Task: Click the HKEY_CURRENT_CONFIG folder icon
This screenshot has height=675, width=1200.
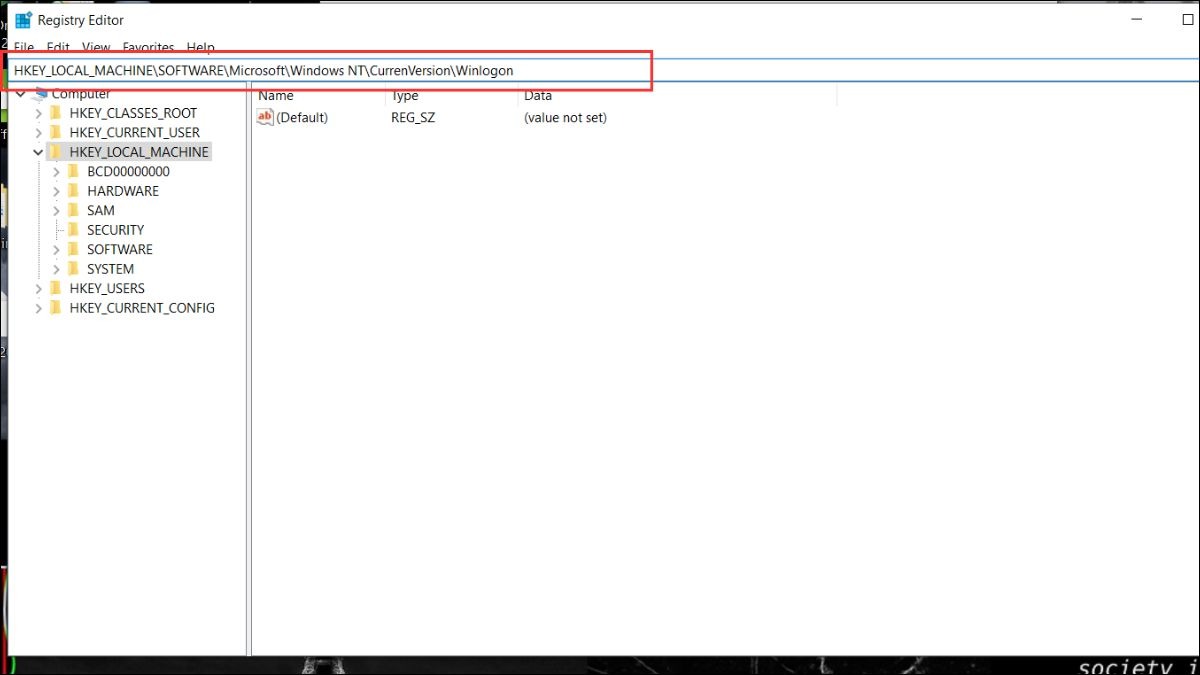Action: tap(55, 308)
